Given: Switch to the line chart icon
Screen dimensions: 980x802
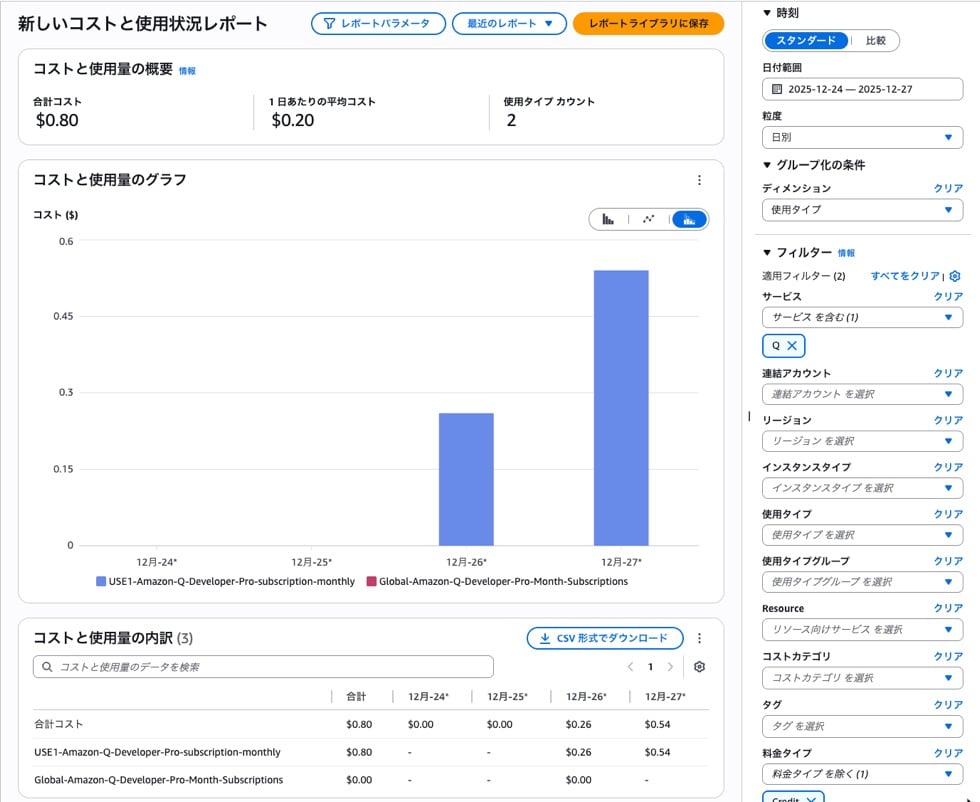Looking at the screenshot, I should 646,219.
